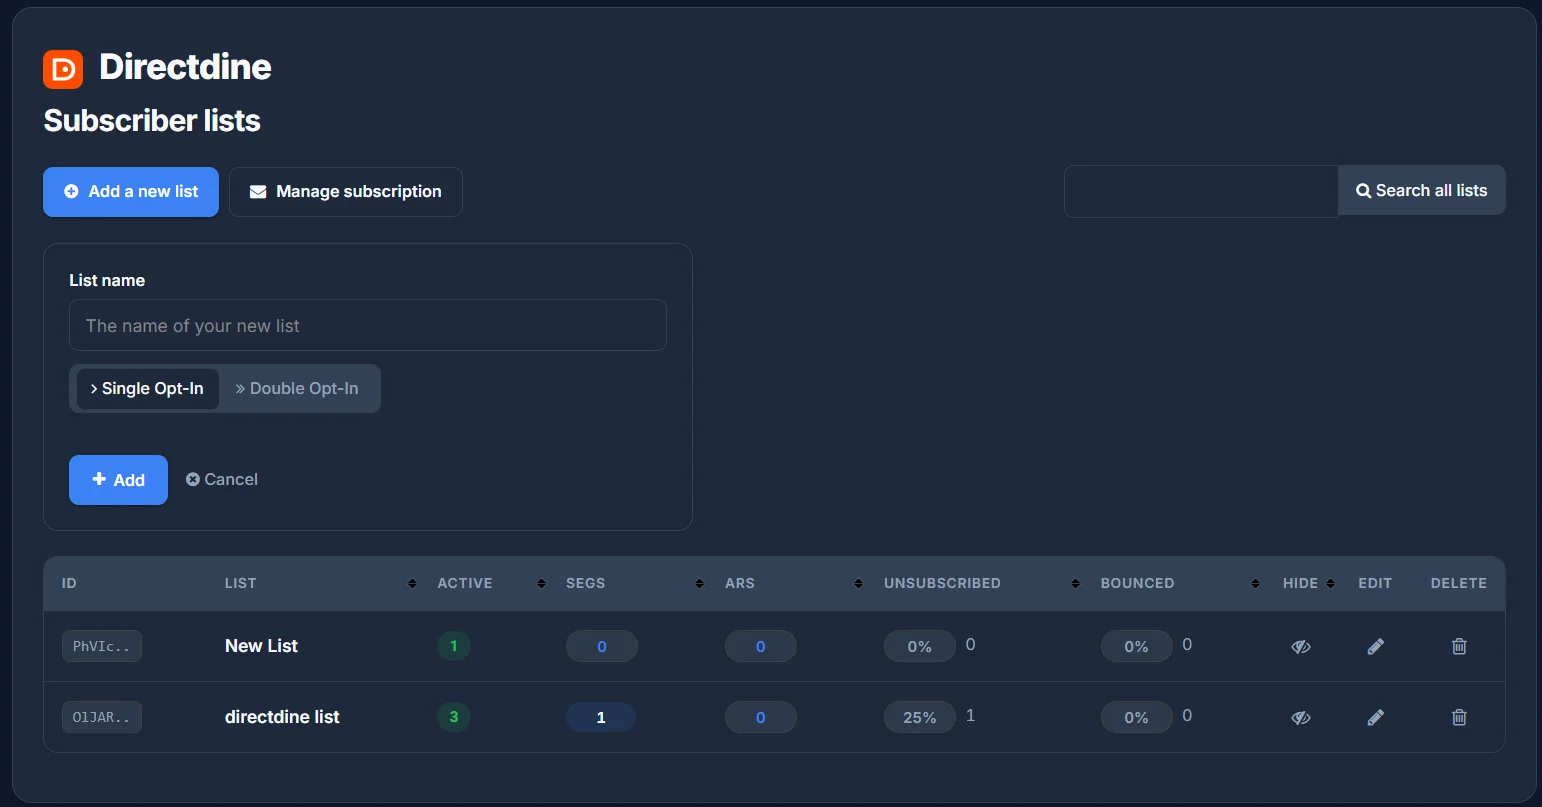This screenshot has height=807, width=1542.
Task: Edit the directdine list with pencil icon
Action: coord(1375,718)
